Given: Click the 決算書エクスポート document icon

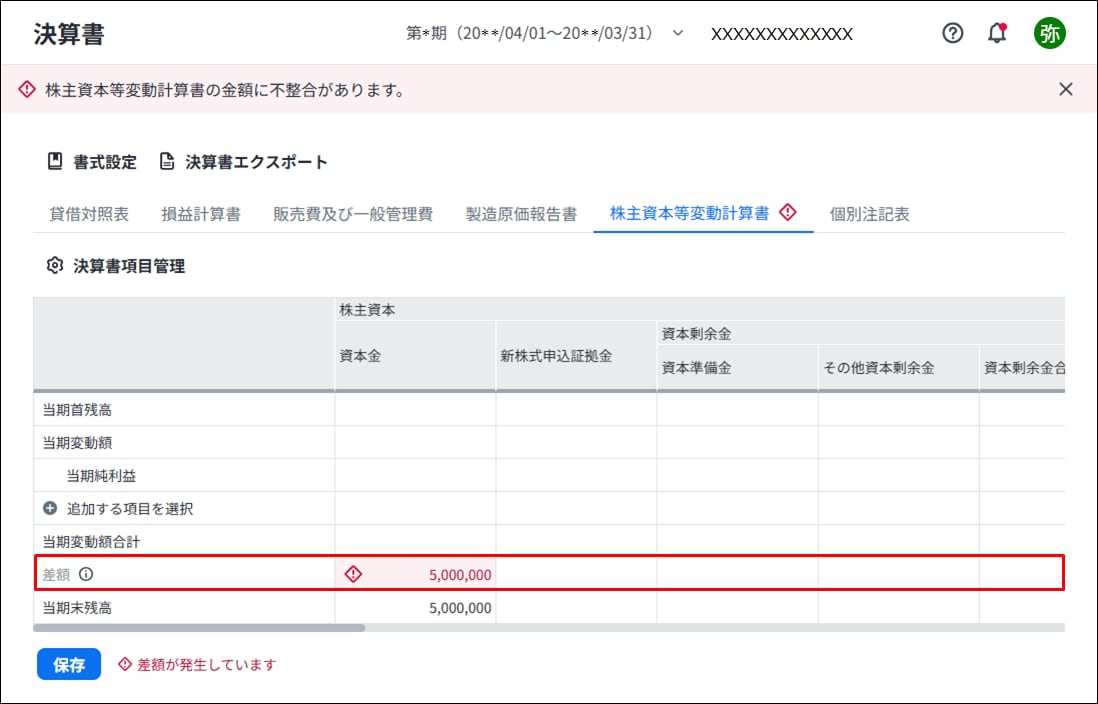Looking at the screenshot, I should (x=167, y=161).
